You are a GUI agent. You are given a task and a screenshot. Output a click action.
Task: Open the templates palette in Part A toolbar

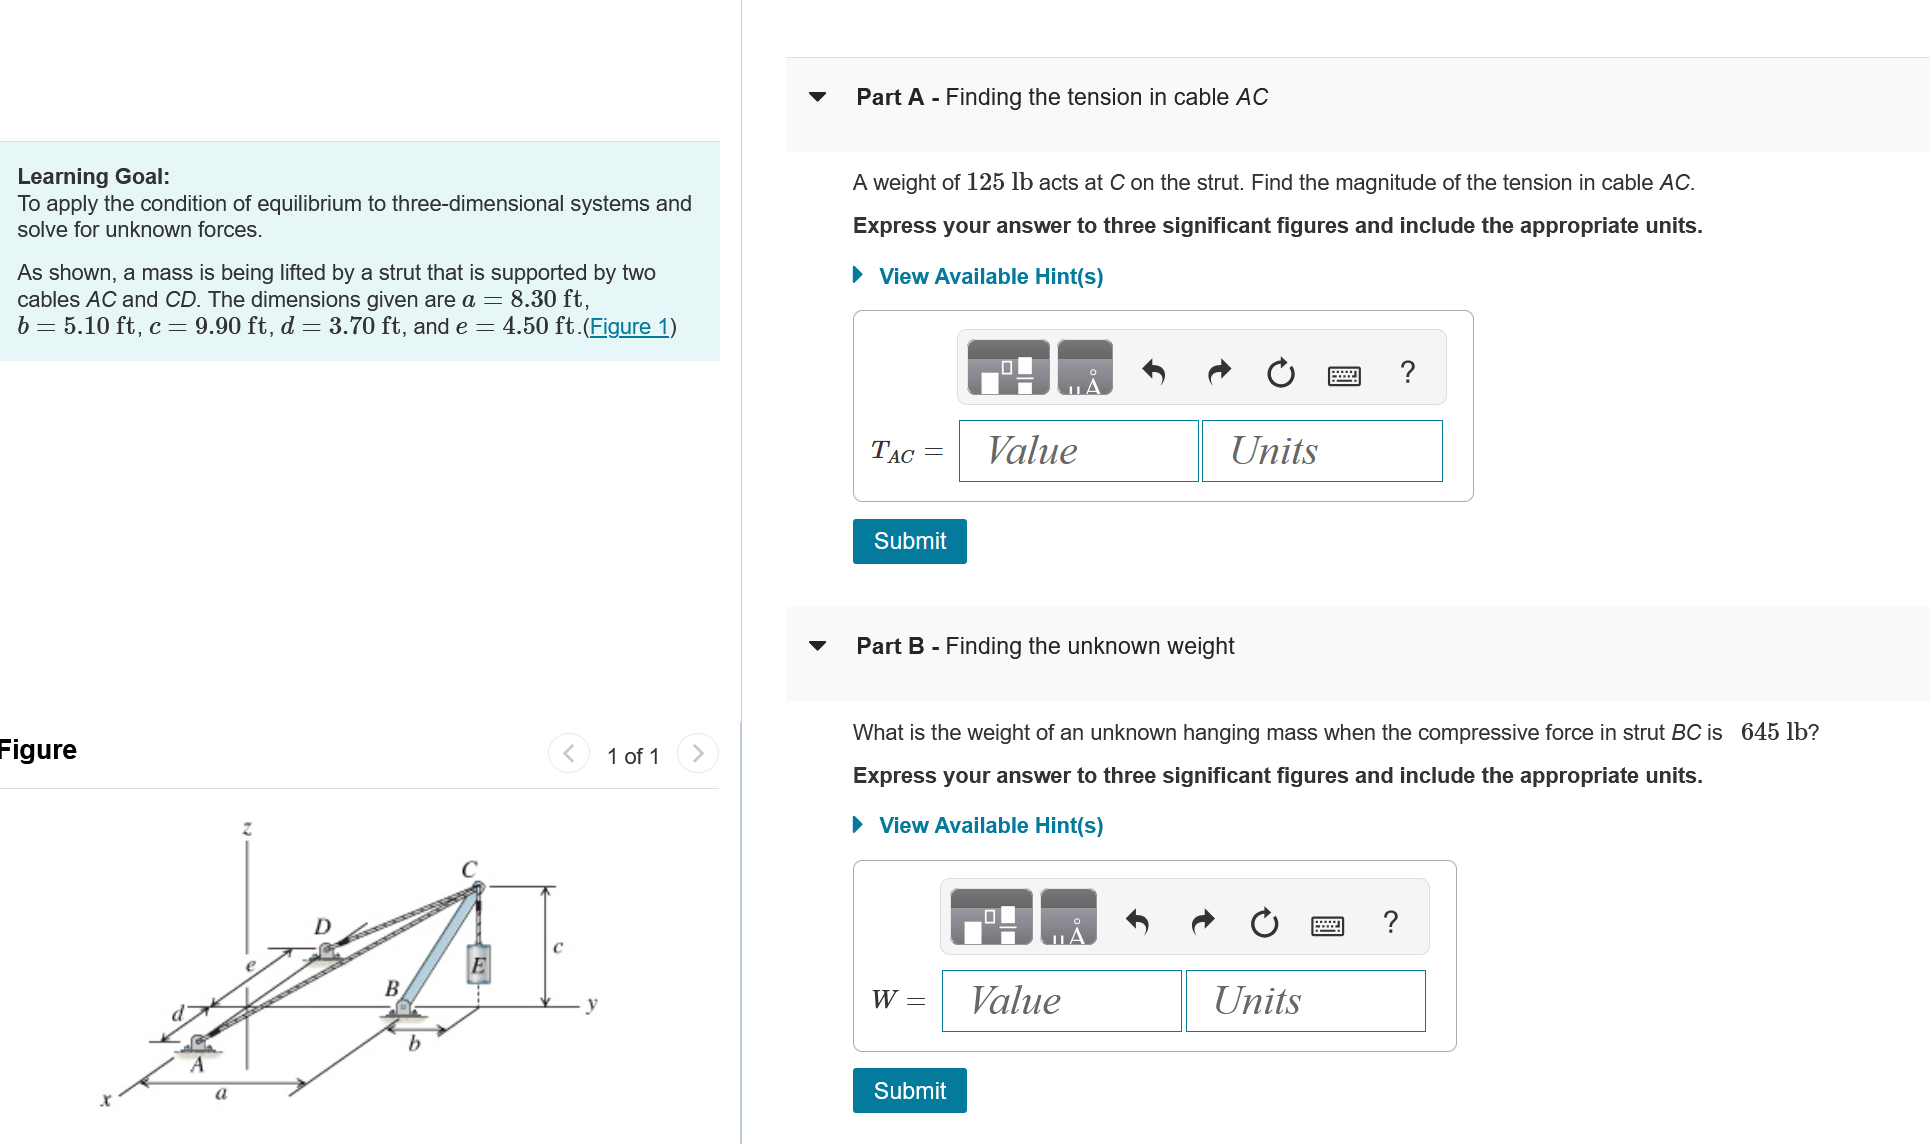pyautogui.click(x=1005, y=368)
